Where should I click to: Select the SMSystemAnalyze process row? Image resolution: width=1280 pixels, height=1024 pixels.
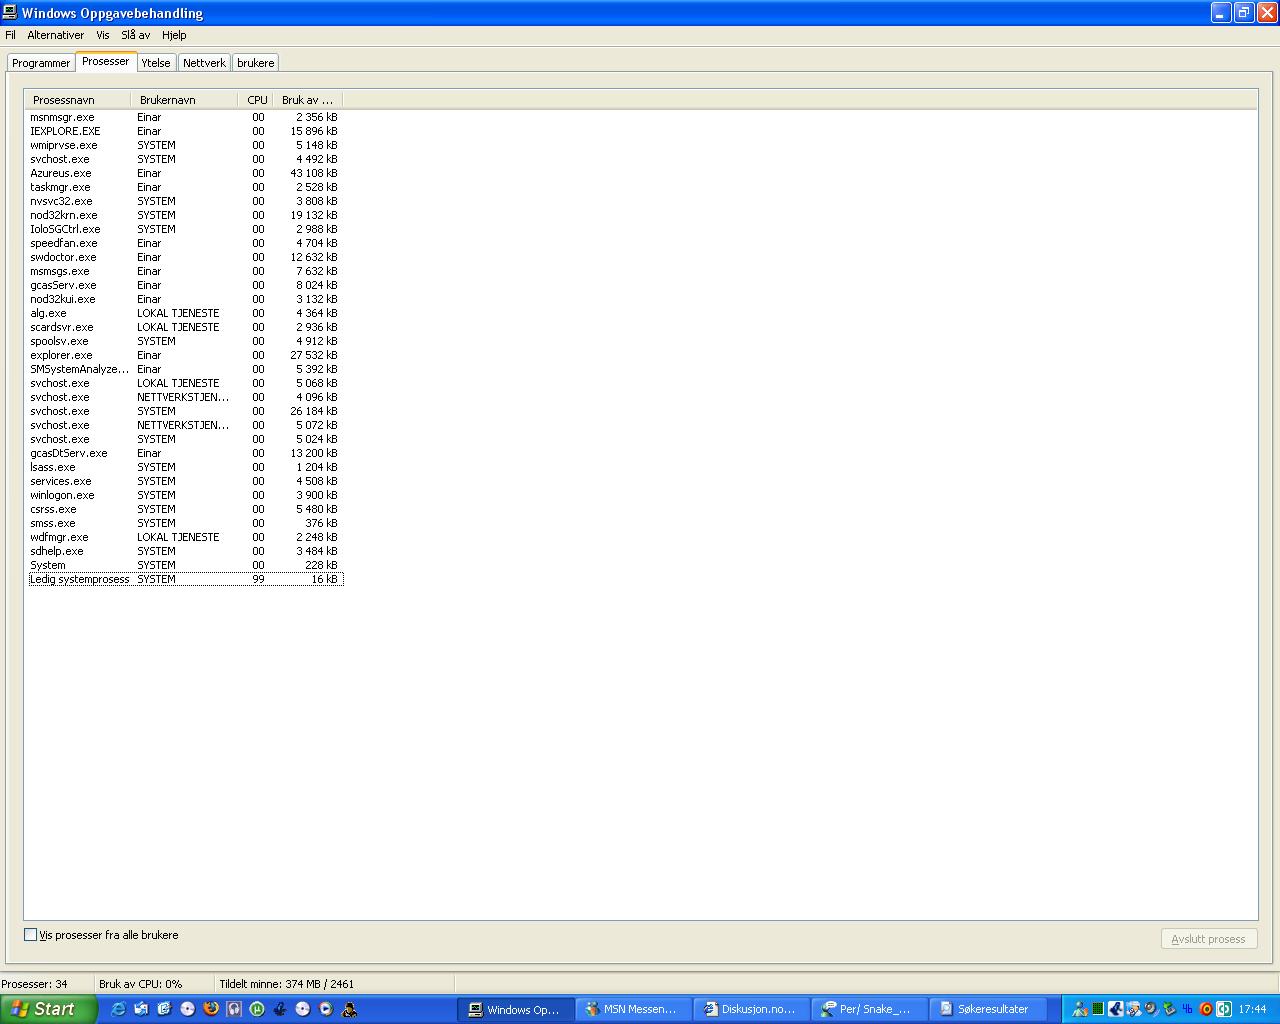click(185, 369)
